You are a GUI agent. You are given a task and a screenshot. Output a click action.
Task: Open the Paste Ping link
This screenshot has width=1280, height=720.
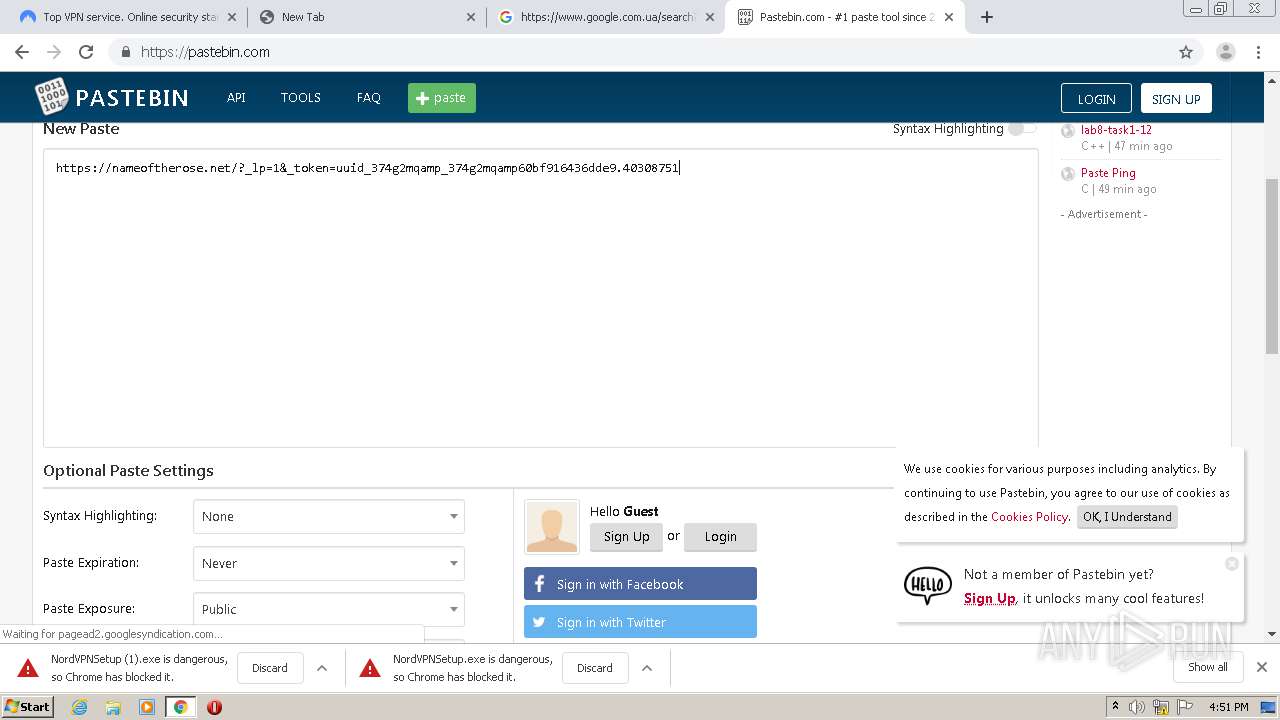click(1108, 173)
